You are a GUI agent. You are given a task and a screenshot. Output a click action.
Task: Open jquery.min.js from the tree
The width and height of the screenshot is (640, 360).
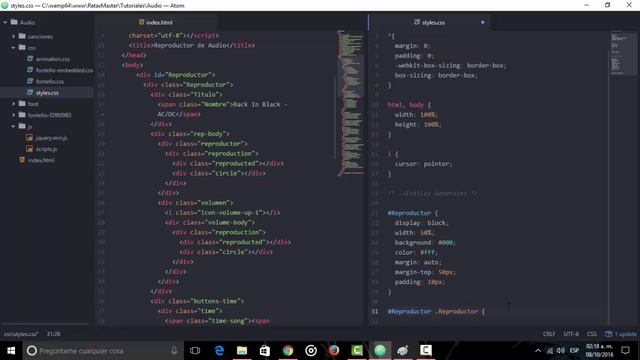(51, 138)
